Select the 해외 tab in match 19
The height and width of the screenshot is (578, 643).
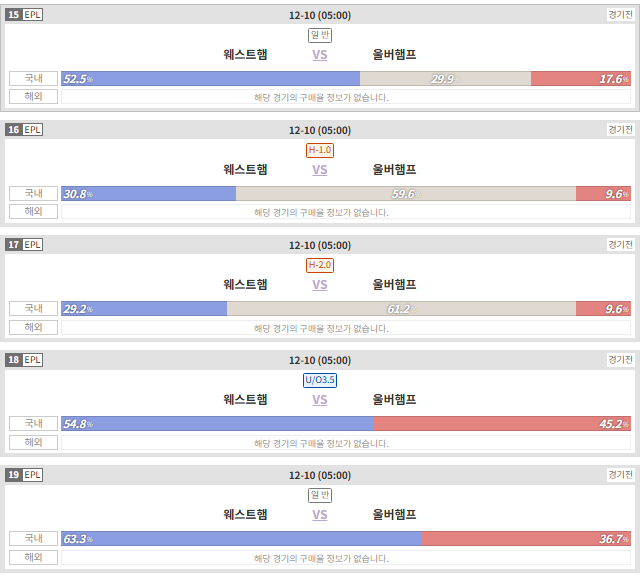click(34, 557)
